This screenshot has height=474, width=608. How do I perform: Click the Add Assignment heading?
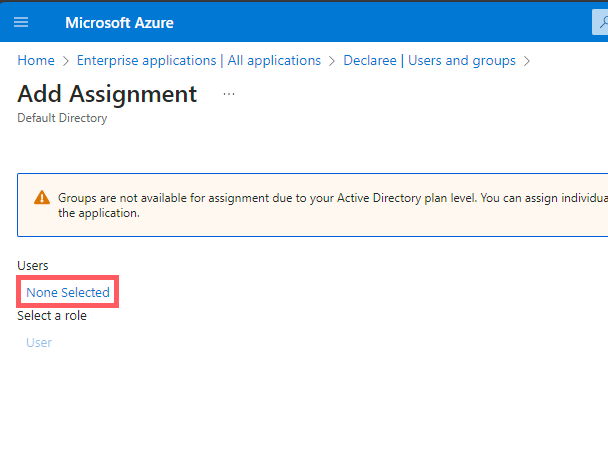(x=107, y=94)
